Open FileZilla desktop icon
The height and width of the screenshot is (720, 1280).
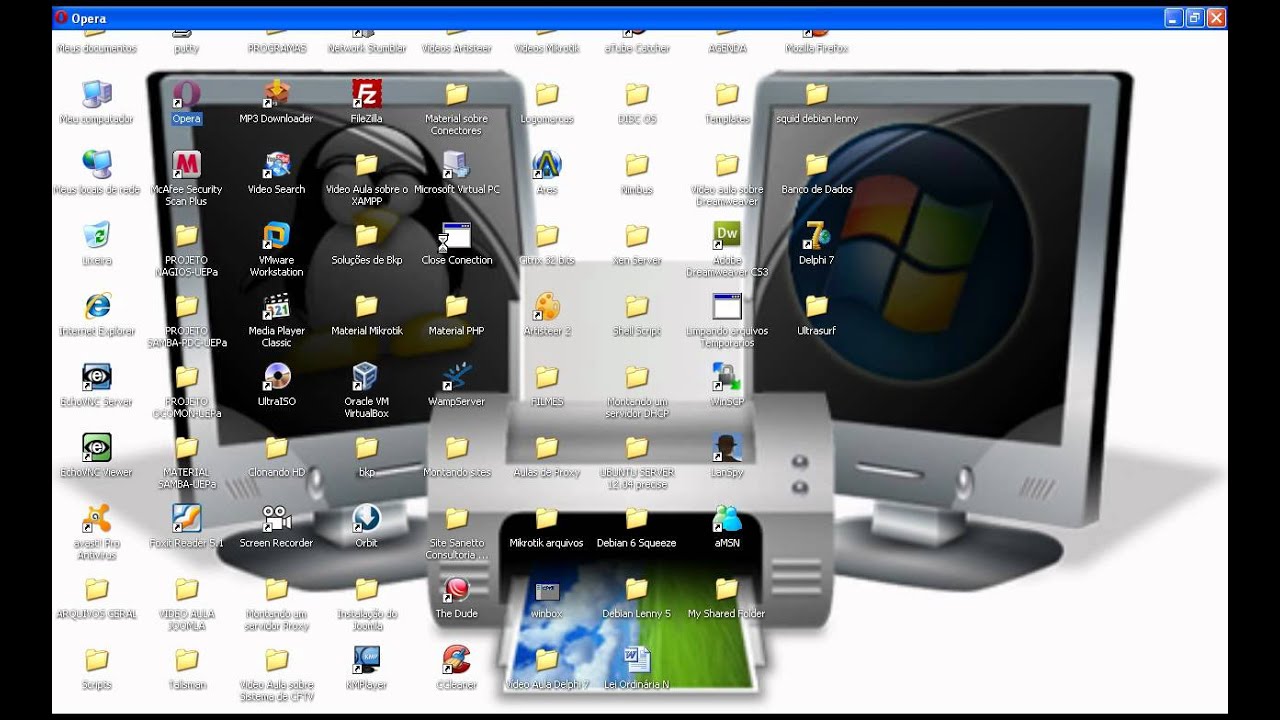367,95
